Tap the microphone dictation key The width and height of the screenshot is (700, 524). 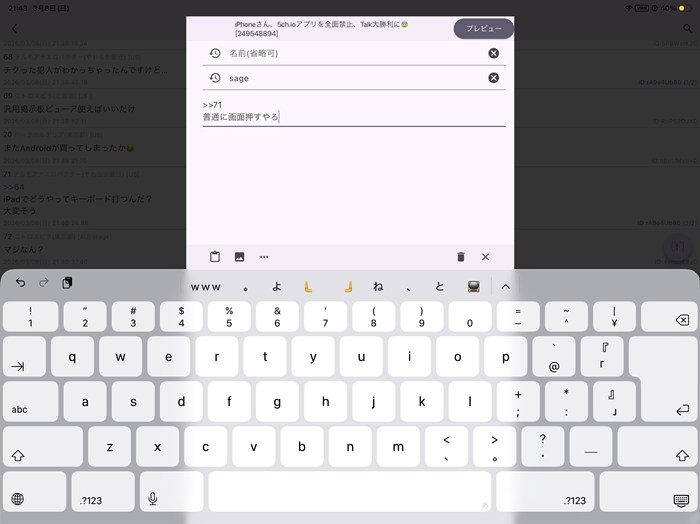coord(153,499)
